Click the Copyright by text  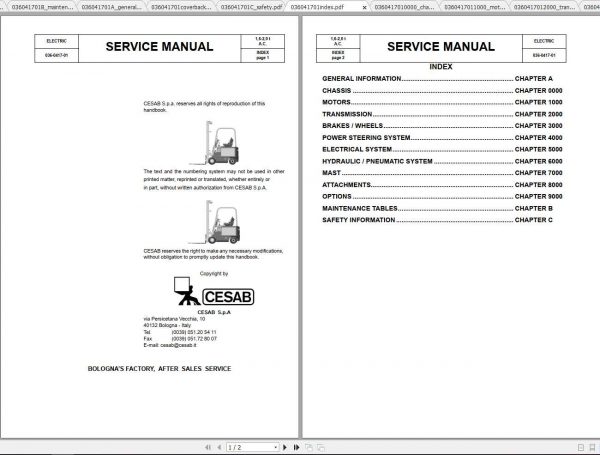click(214, 274)
